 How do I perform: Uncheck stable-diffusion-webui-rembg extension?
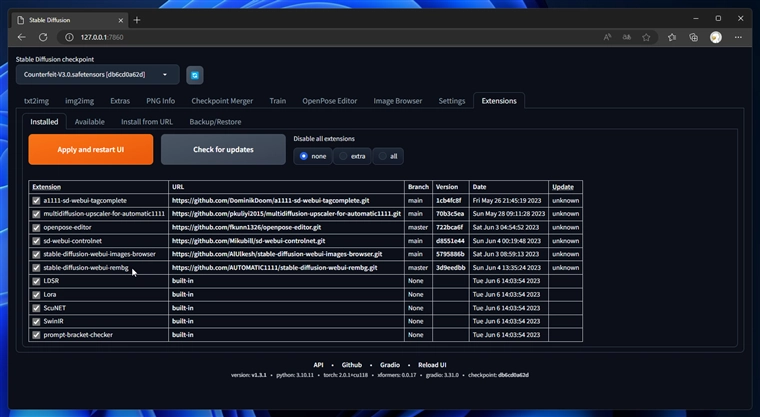[x=36, y=268]
